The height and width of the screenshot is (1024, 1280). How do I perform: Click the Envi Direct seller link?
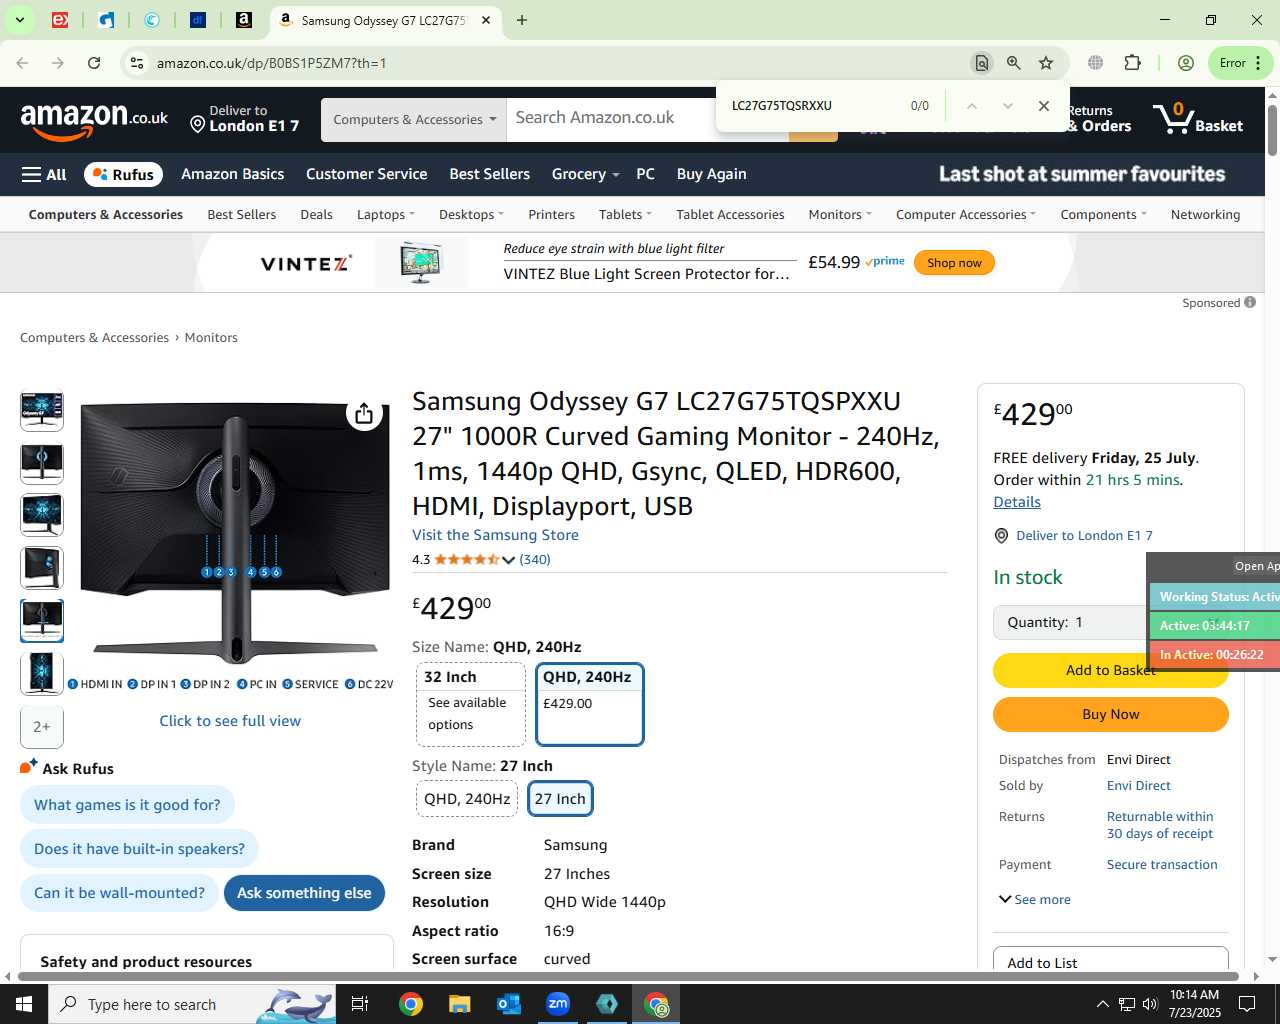tap(1138, 786)
